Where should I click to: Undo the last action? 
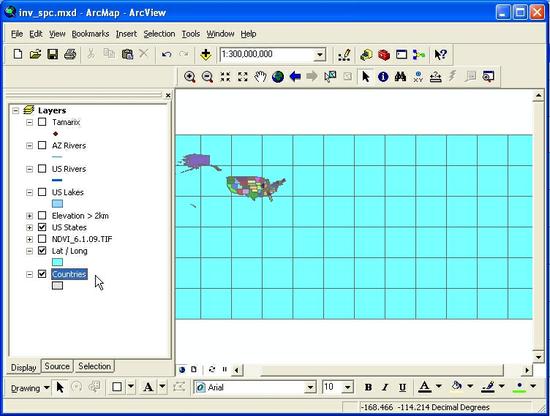click(x=166, y=54)
